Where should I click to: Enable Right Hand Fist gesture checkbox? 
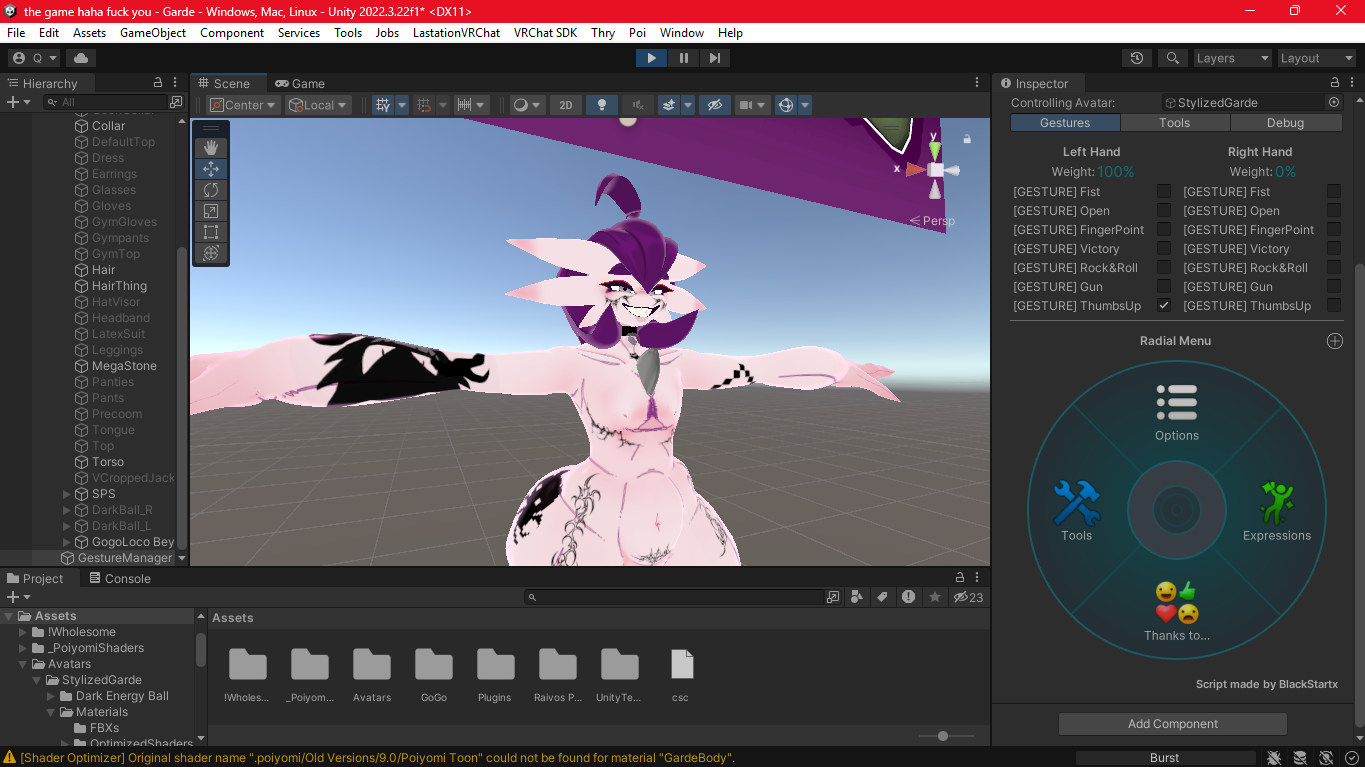point(1334,191)
